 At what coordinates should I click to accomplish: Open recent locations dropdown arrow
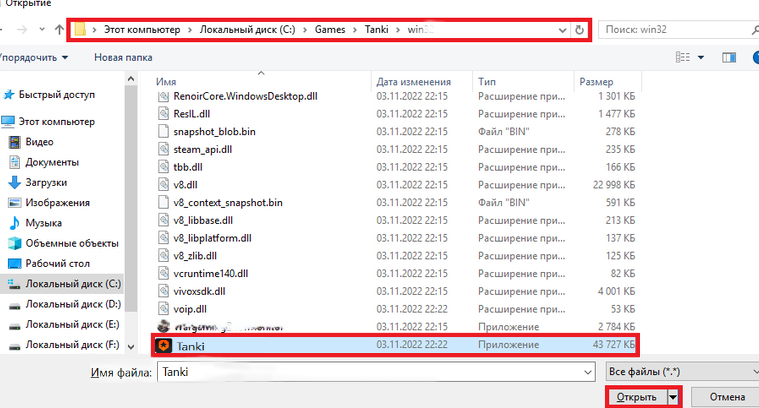42,30
